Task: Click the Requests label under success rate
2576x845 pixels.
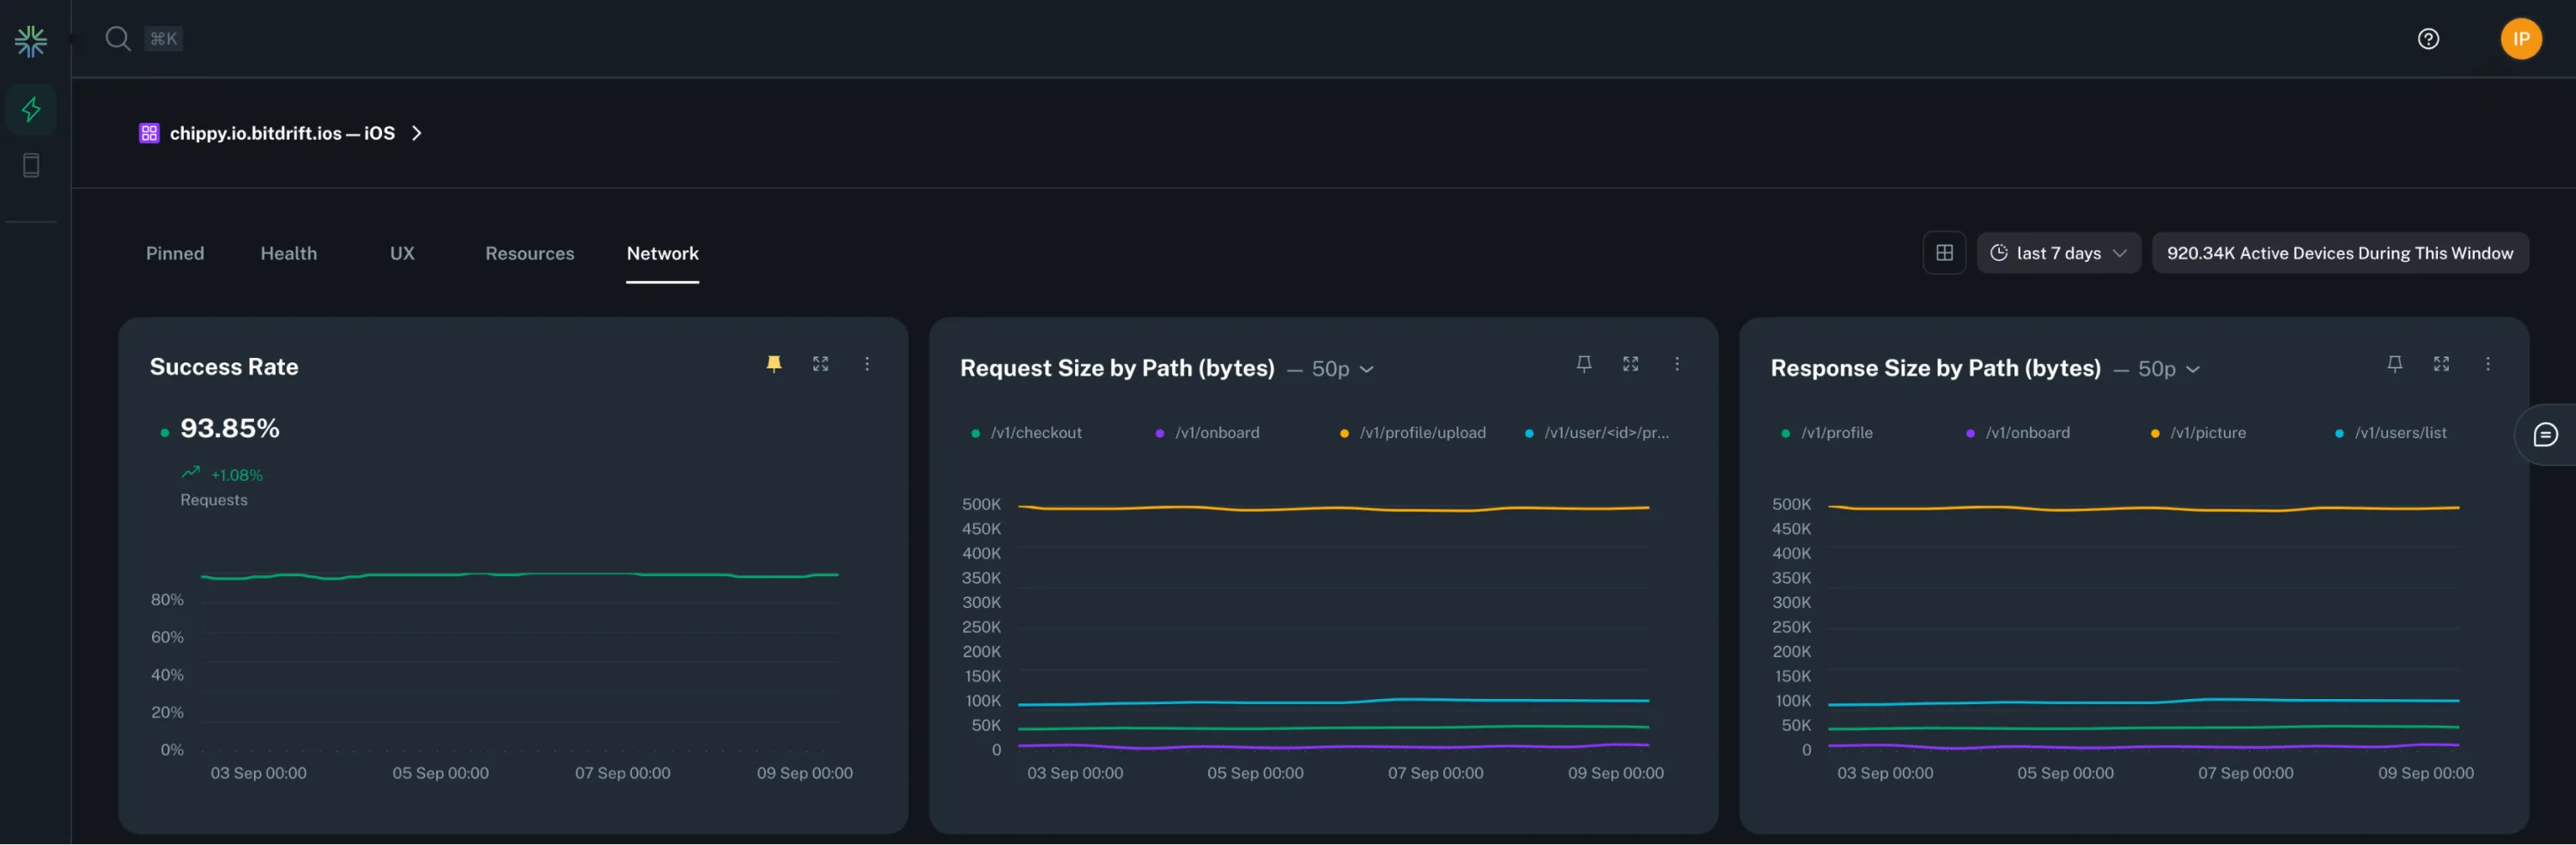Action: tap(214, 500)
